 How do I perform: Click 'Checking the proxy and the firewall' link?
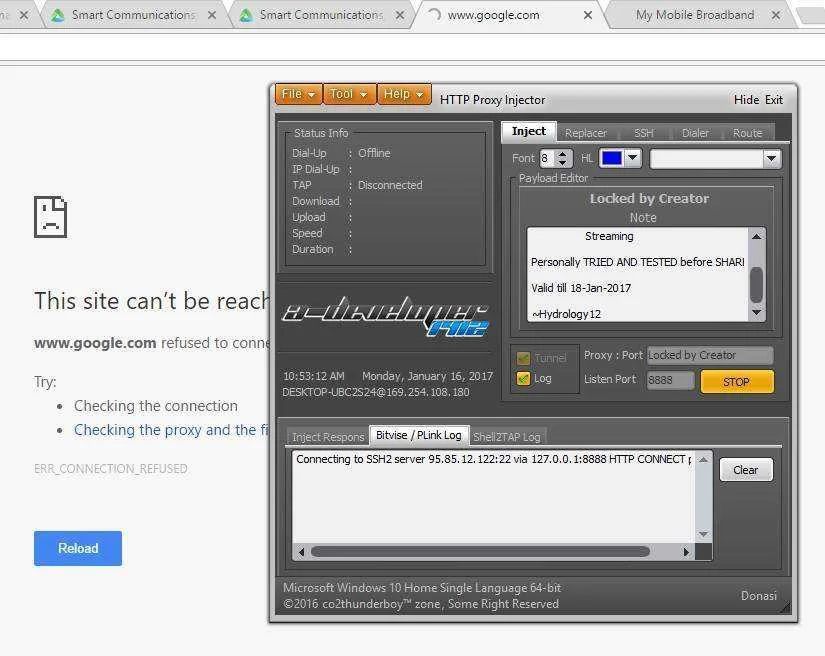click(x=172, y=430)
